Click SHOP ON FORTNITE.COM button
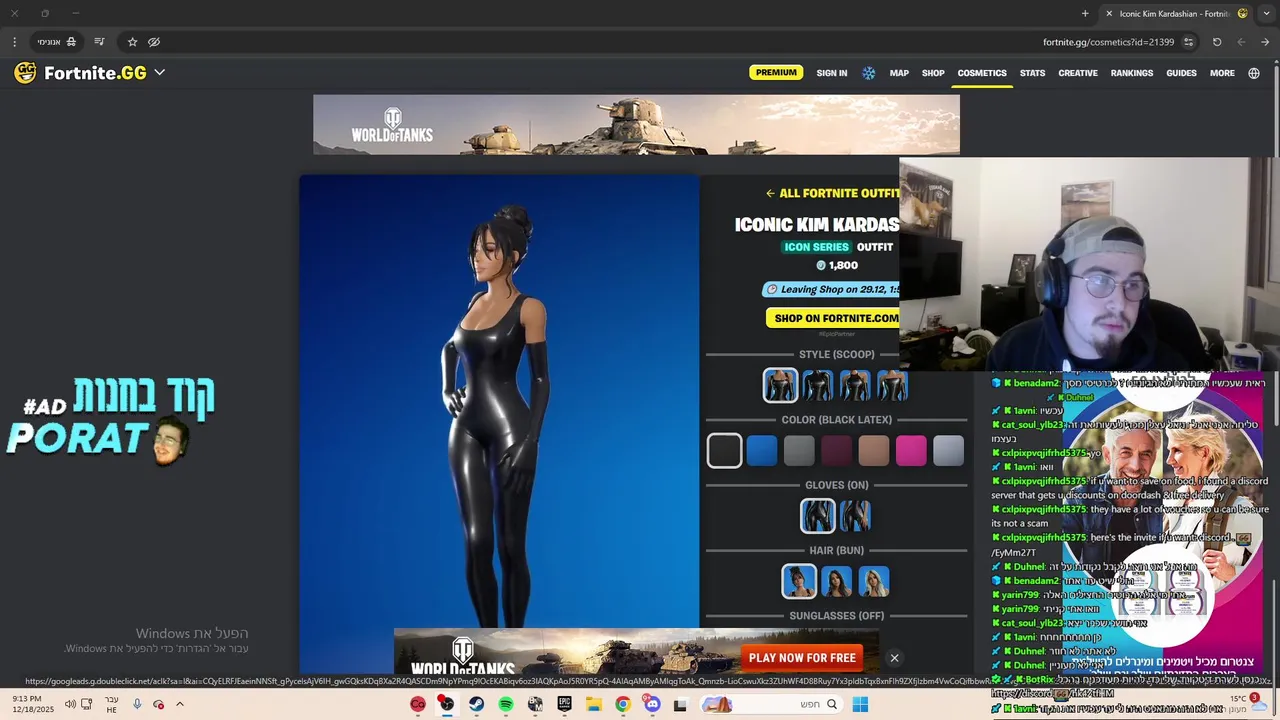The height and width of the screenshot is (720, 1280). click(833, 318)
